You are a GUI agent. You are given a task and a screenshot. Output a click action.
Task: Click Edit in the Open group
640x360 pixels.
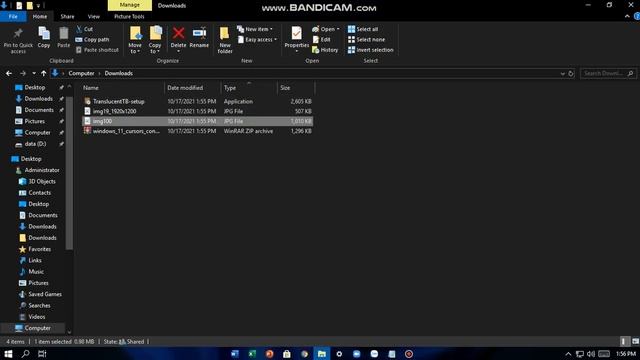pyautogui.click(x=321, y=40)
